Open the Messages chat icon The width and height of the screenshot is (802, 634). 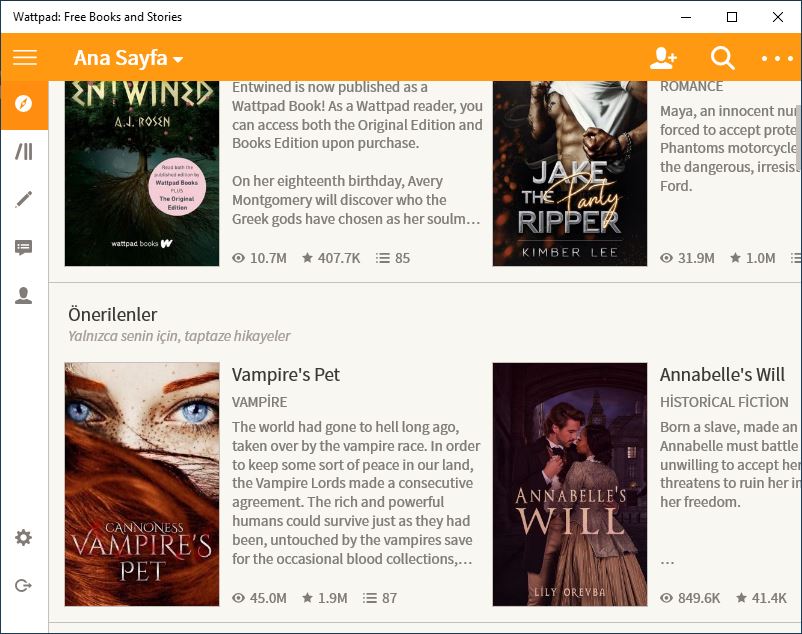24,247
